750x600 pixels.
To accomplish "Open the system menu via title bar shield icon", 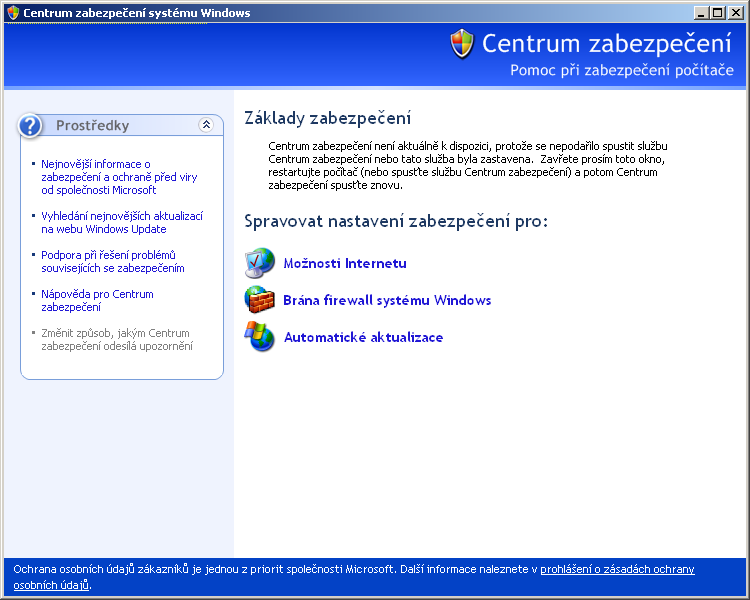I will (x=12, y=13).
